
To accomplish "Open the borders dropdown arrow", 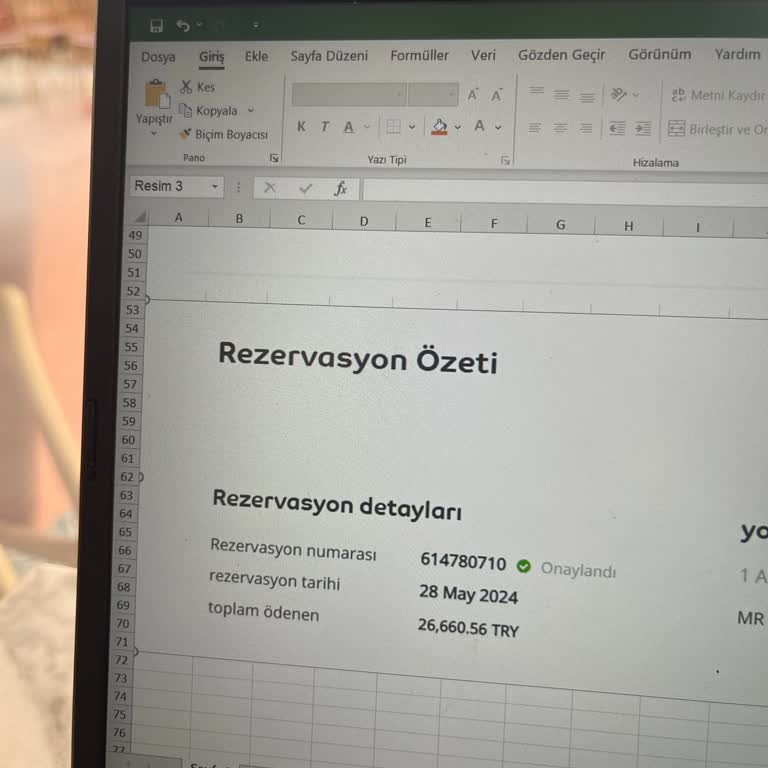I will click(x=412, y=127).
